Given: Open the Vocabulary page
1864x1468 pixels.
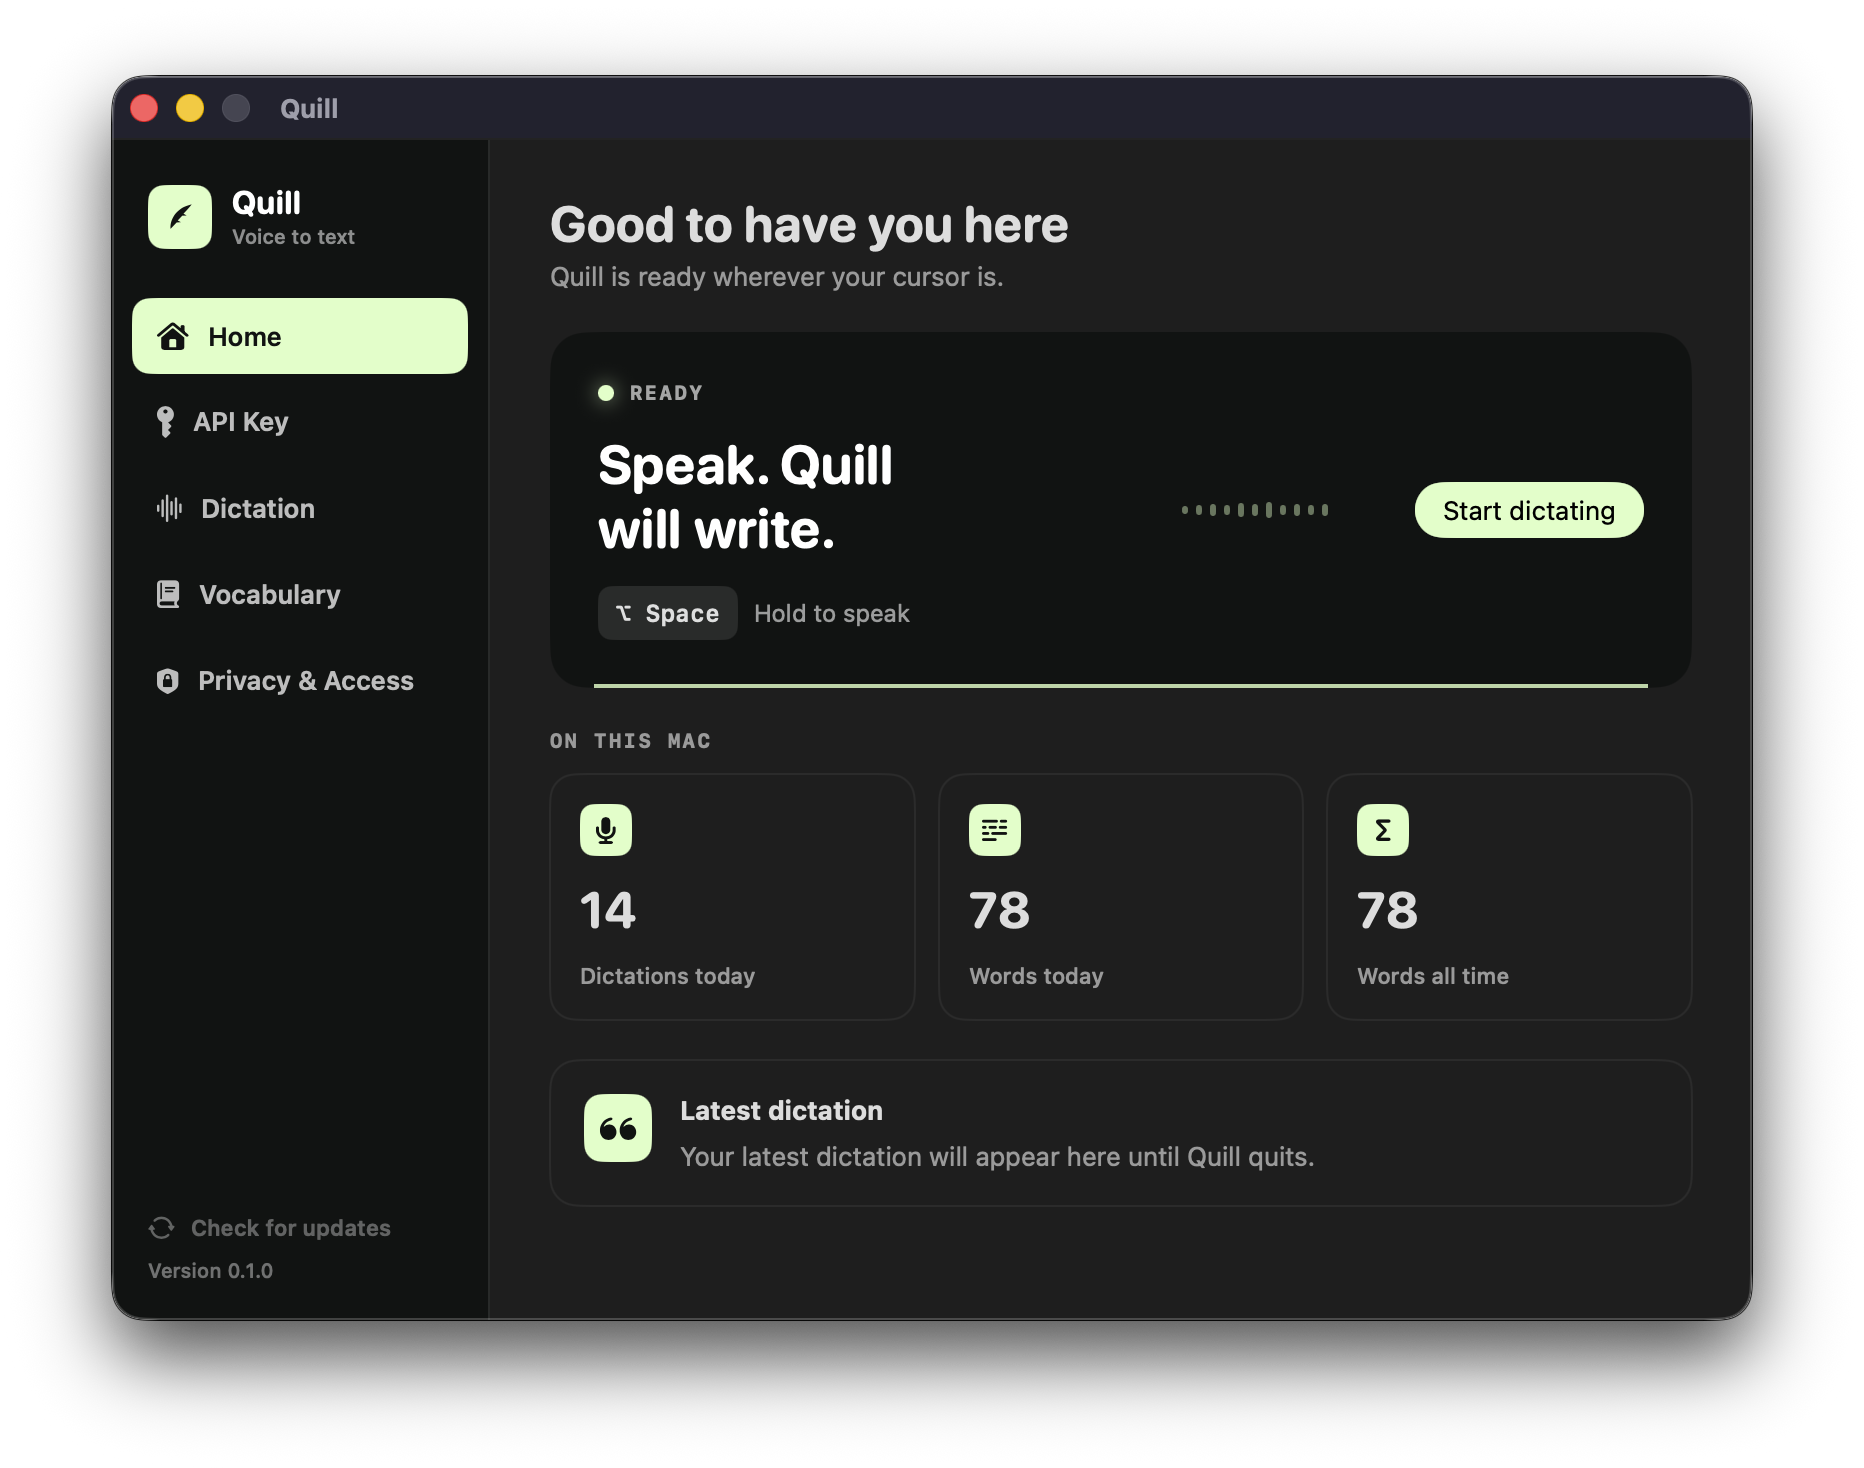Looking at the screenshot, I should pos(300,594).
